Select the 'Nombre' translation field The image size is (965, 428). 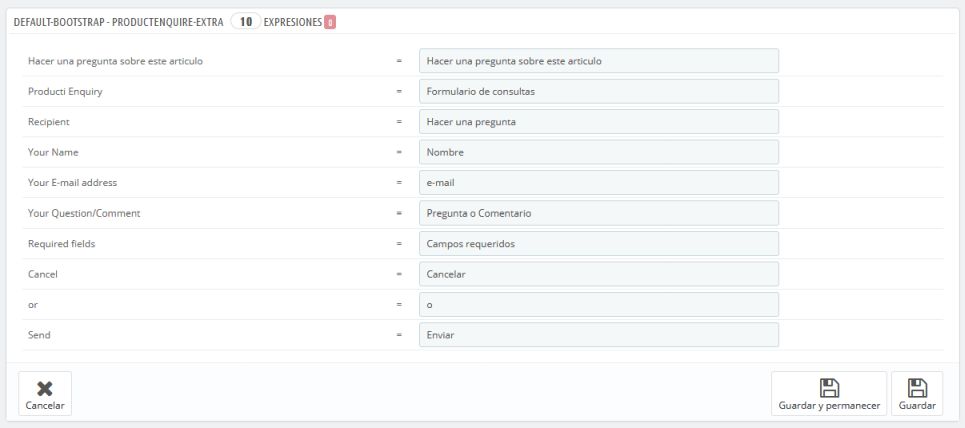[598, 152]
